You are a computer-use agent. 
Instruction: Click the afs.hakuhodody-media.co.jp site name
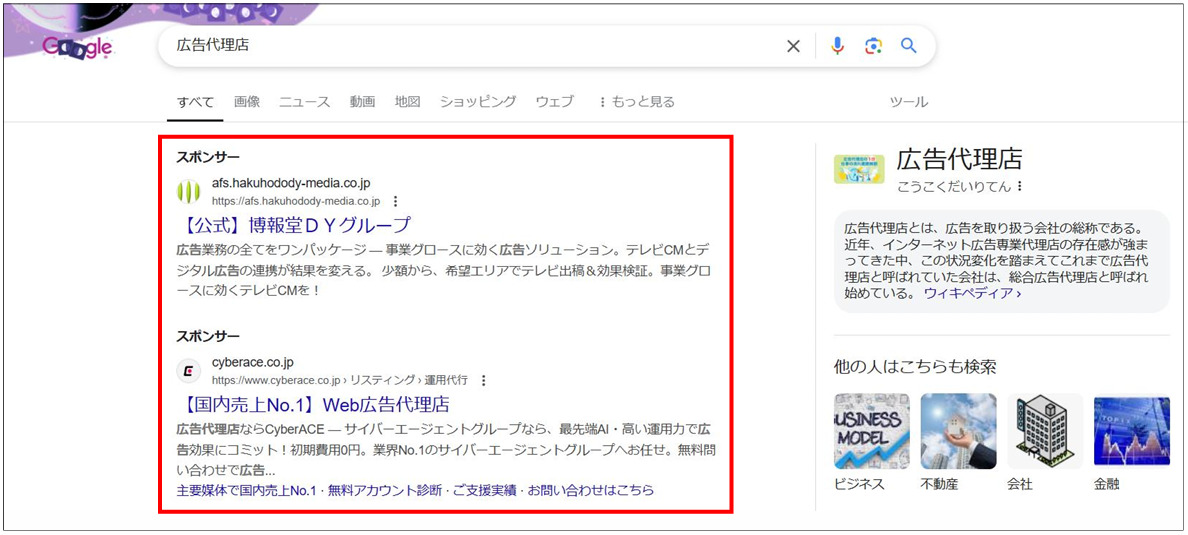pos(291,183)
